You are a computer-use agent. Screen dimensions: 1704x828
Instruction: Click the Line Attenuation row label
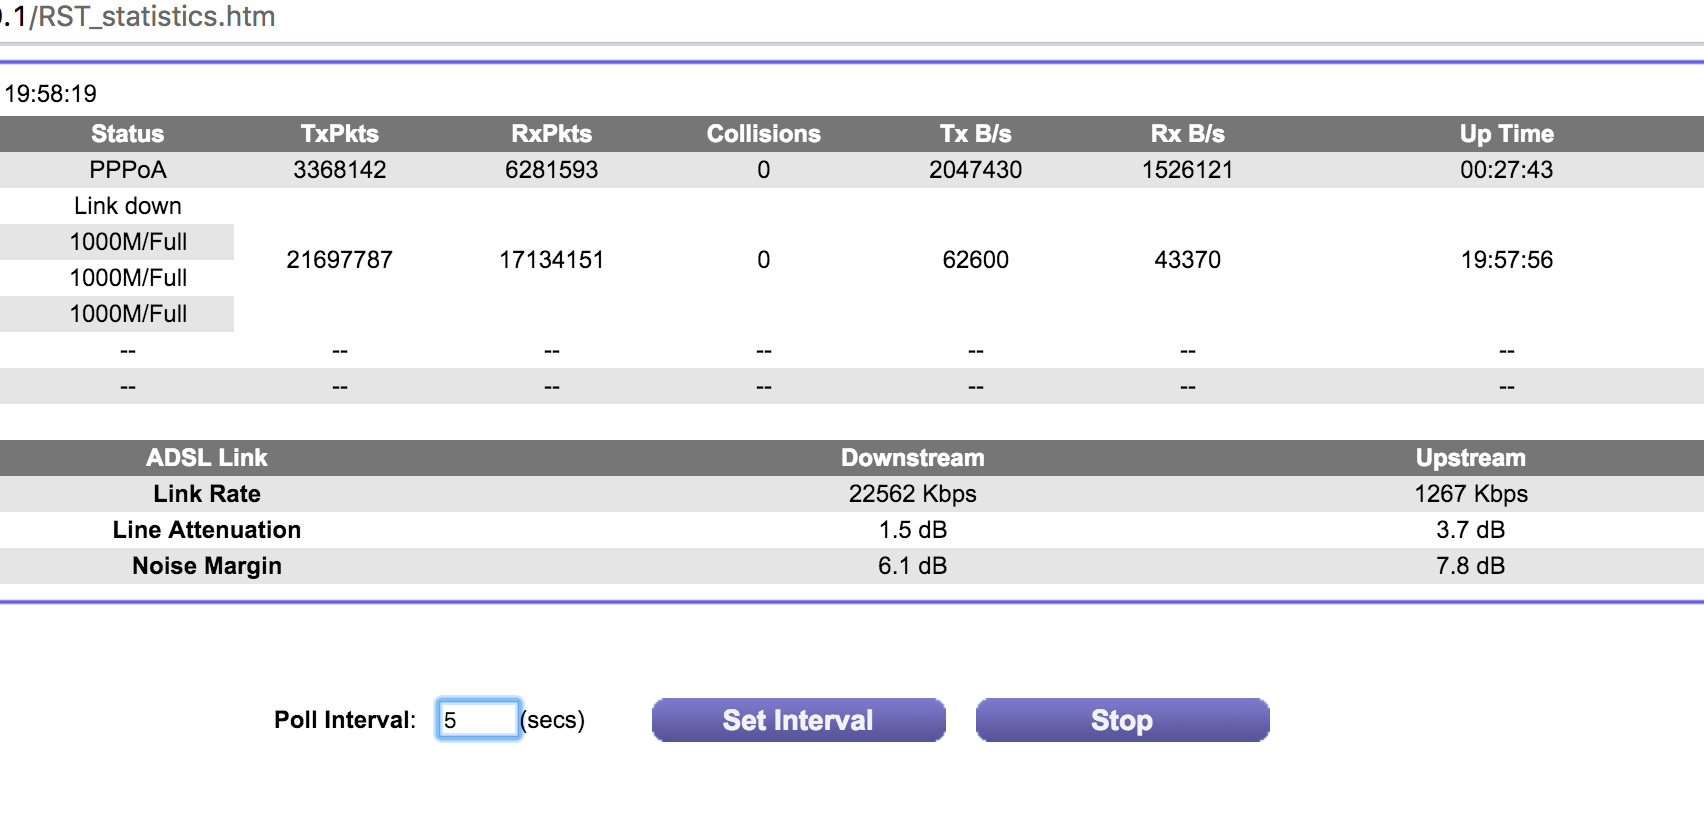tap(206, 530)
